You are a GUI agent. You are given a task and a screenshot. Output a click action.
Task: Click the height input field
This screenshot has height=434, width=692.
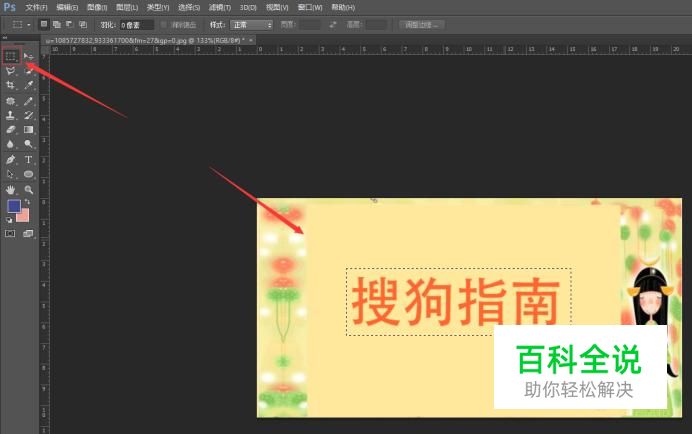[x=376, y=25]
